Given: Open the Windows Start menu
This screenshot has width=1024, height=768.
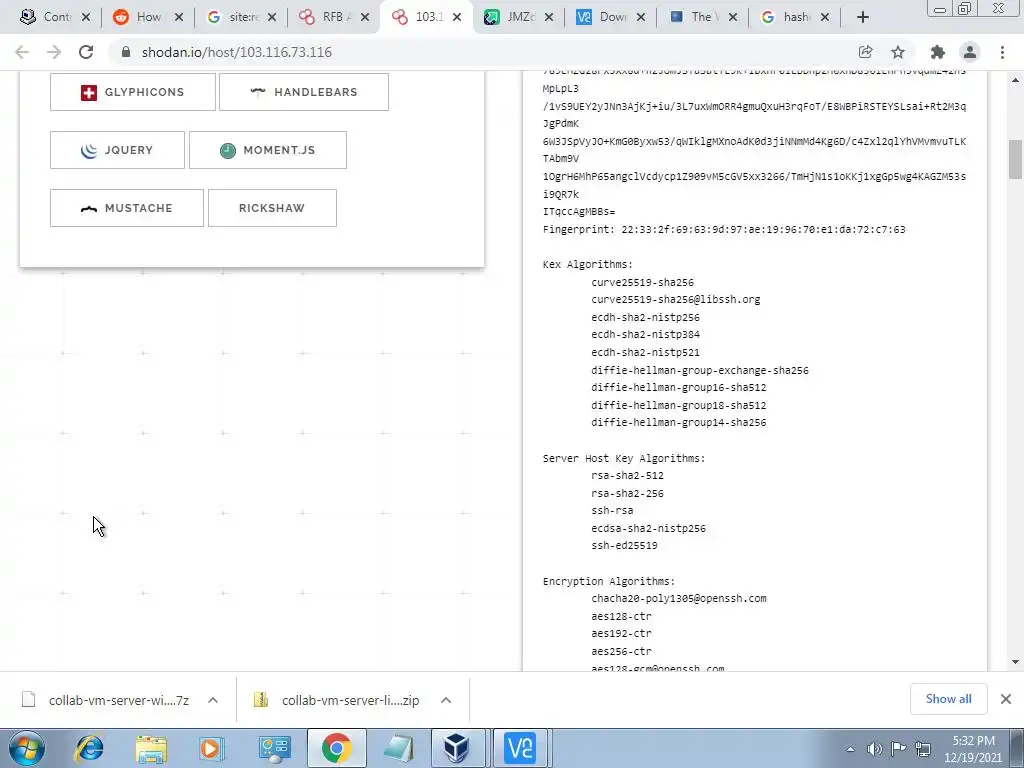Looking at the screenshot, I should [26, 748].
